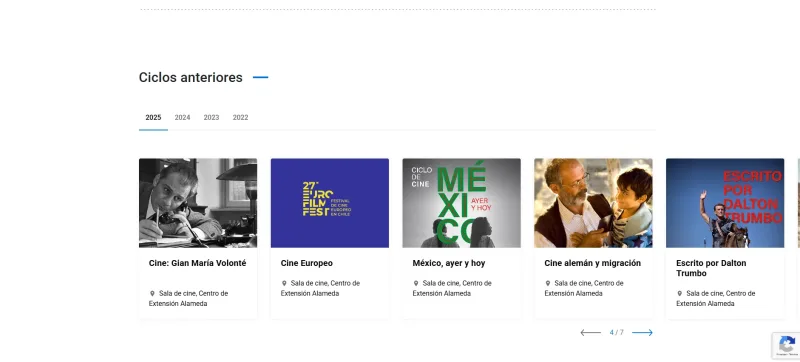Click location pin on Gian María Volonté card
Viewport: 800px width, 362px height.
(x=152, y=293)
